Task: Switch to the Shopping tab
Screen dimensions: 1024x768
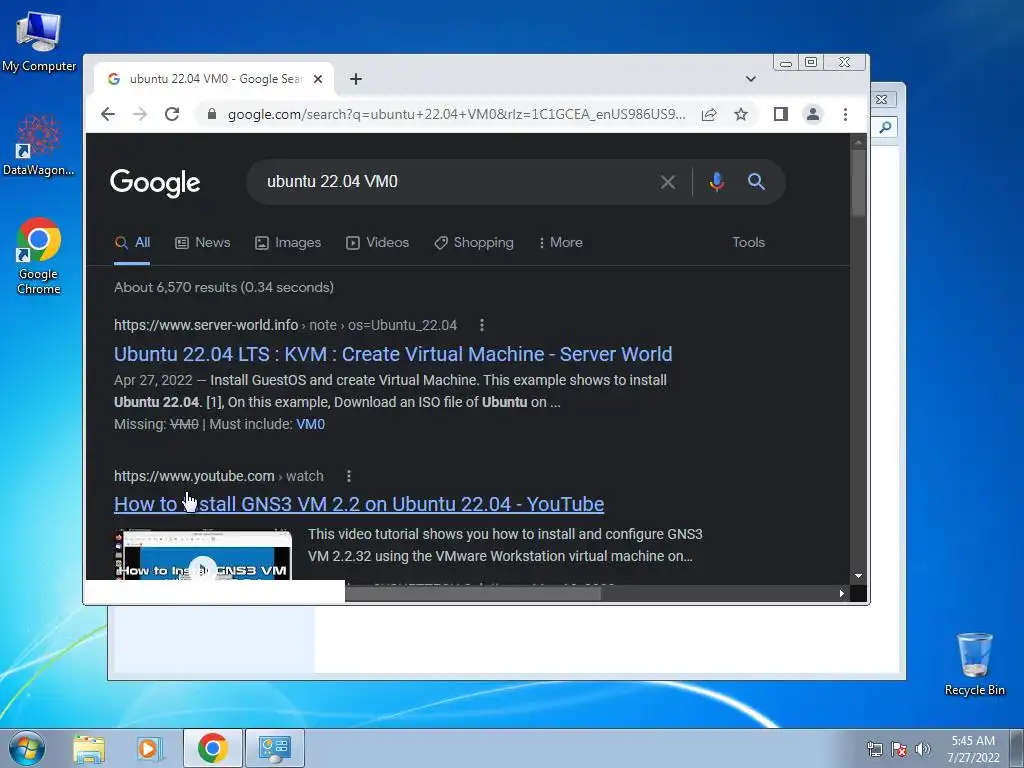Action: [474, 243]
